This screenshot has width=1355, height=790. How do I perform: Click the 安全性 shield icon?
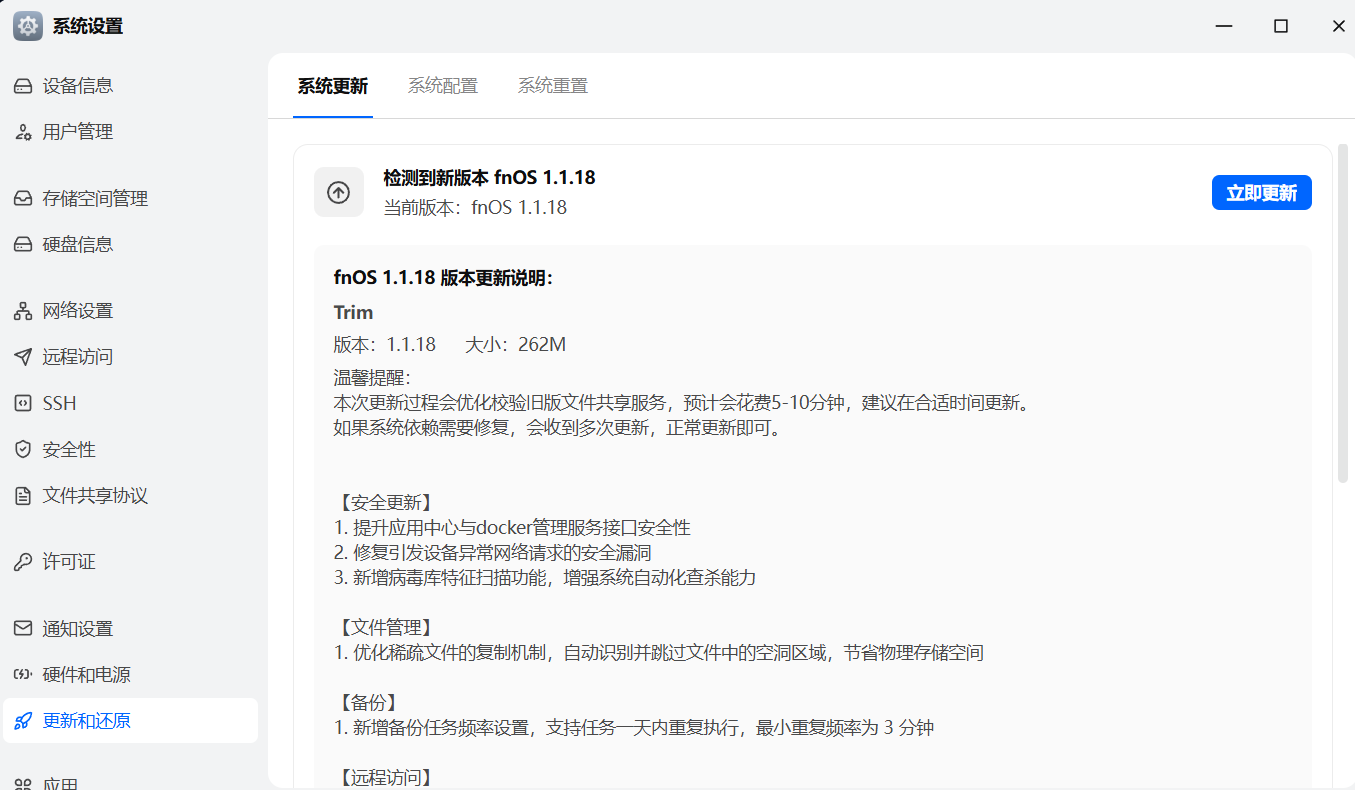[x=23, y=449]
